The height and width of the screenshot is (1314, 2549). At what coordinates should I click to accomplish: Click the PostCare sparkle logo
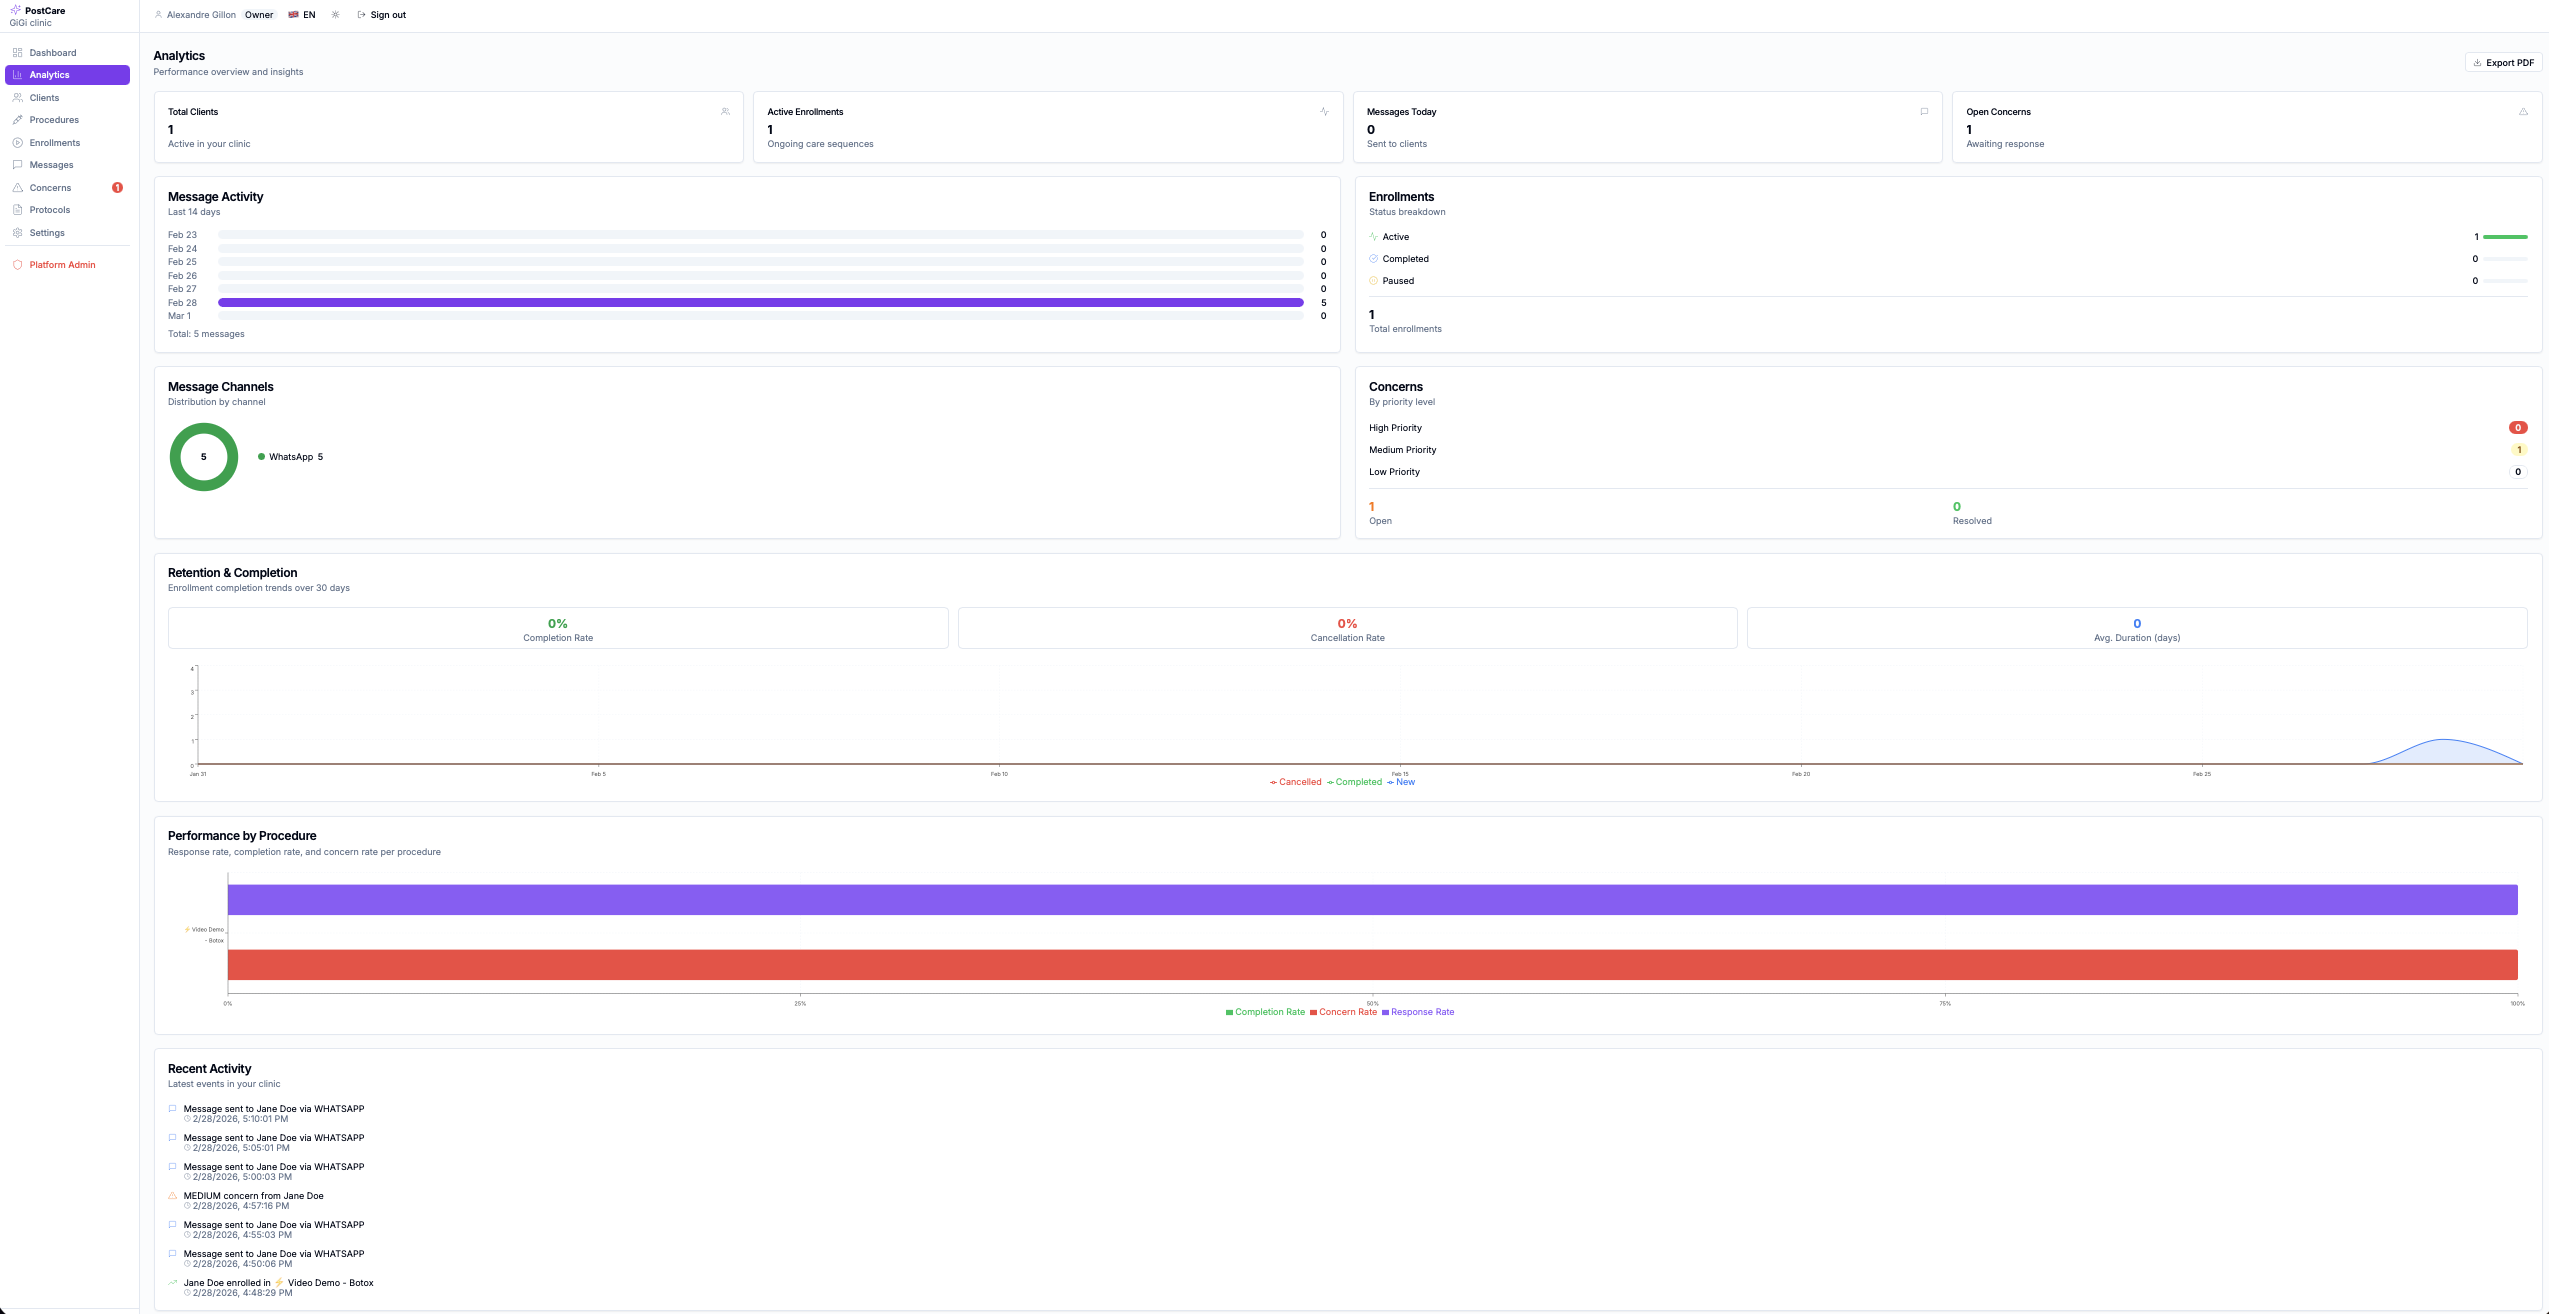point(16,10)
